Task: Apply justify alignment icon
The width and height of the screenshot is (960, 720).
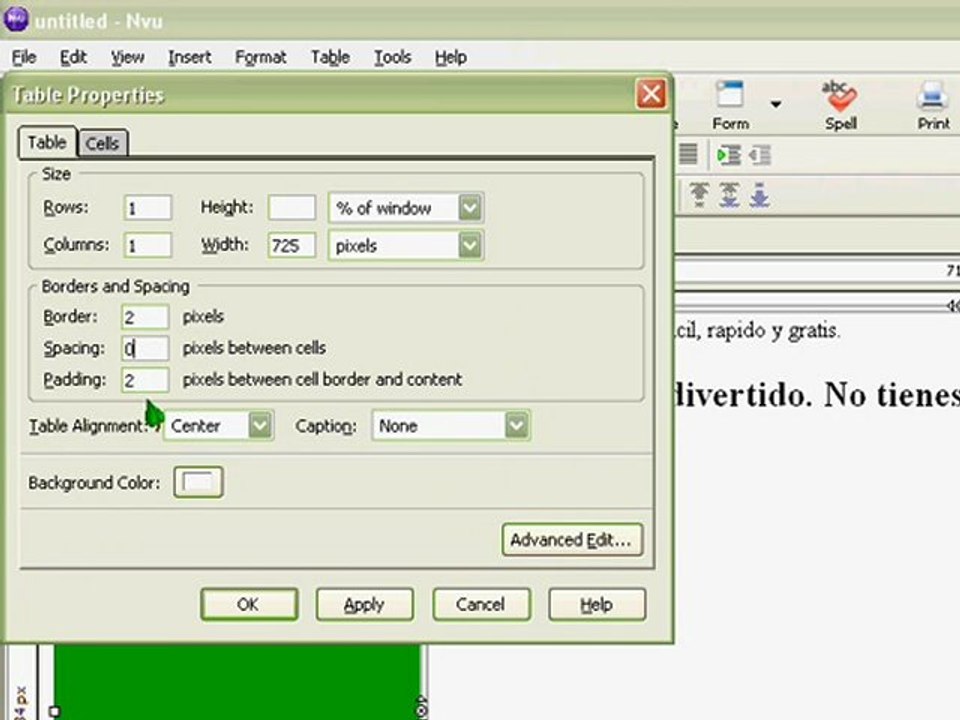Action: click(688, 154)
